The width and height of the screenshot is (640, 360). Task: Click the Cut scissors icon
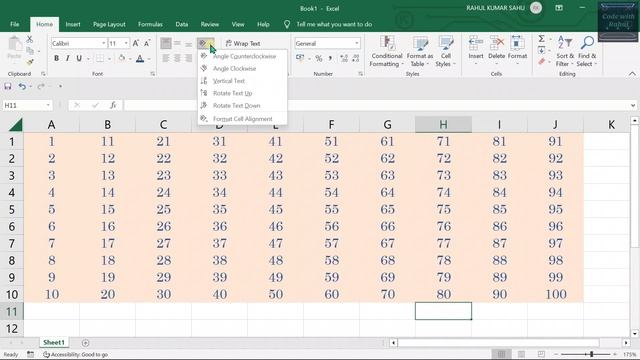point(29,40)
